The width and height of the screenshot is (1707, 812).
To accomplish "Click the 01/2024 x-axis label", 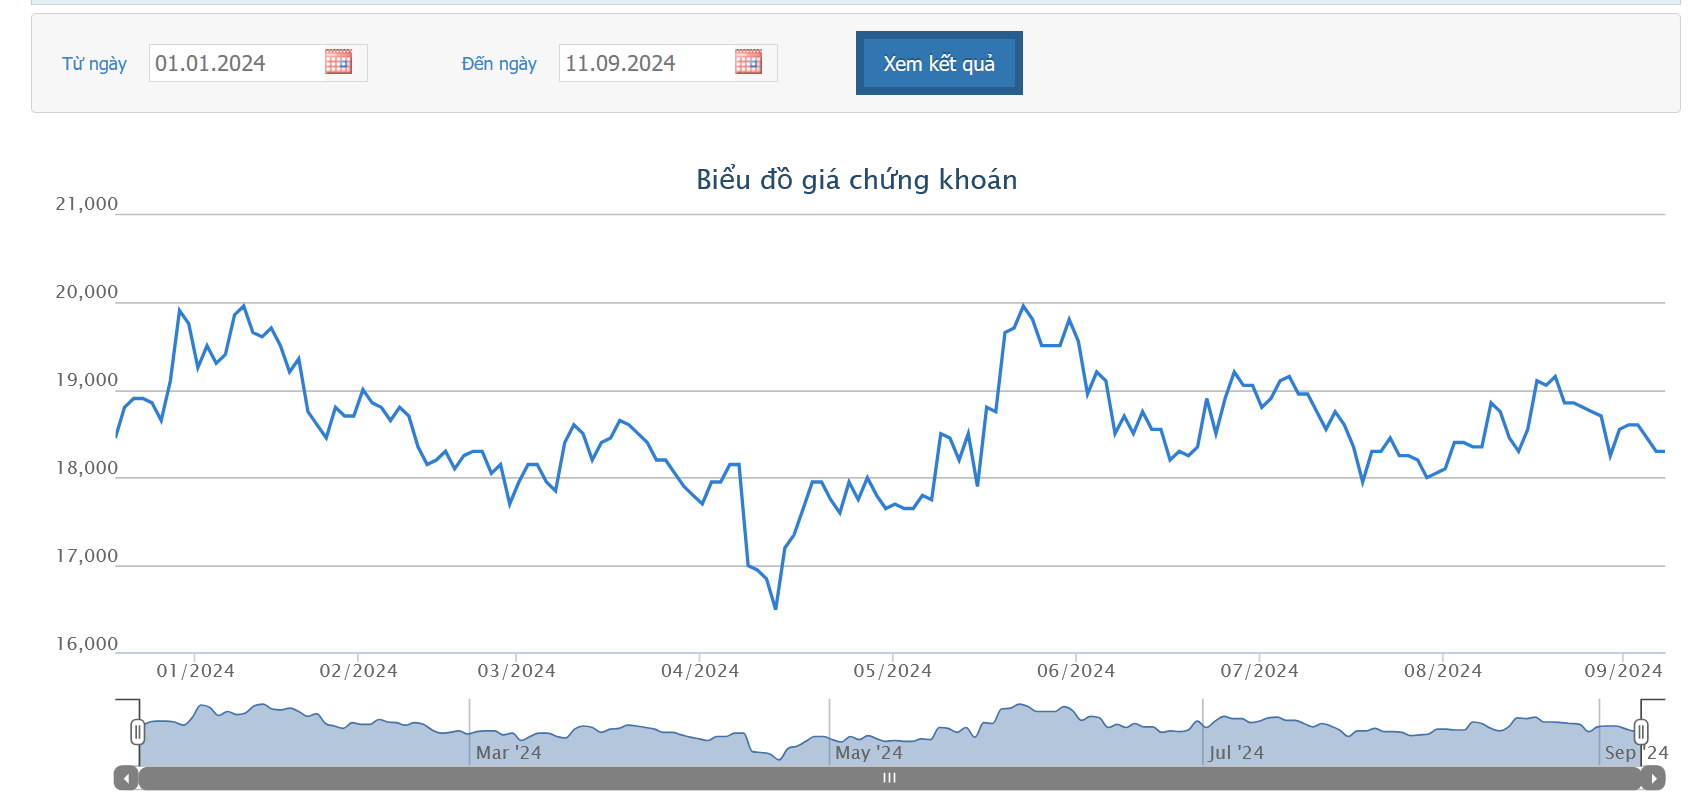I will point(195,671).
